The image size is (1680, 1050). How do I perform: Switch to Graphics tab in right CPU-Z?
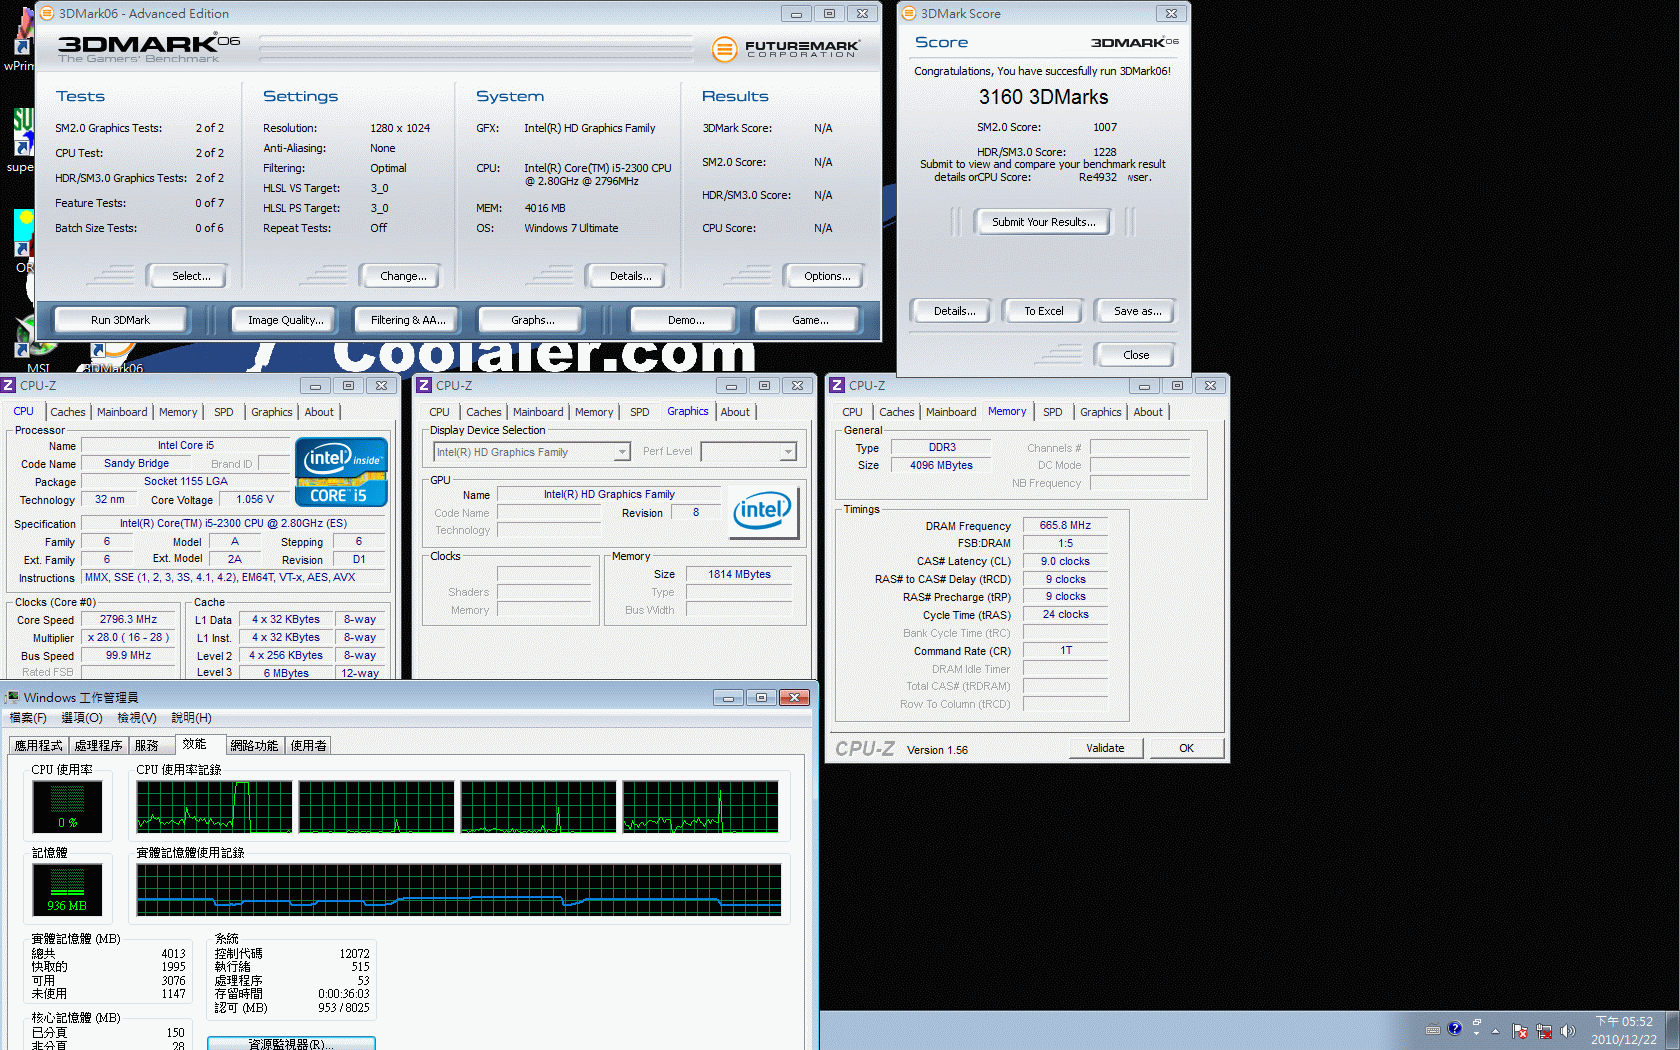[1100, 412]
